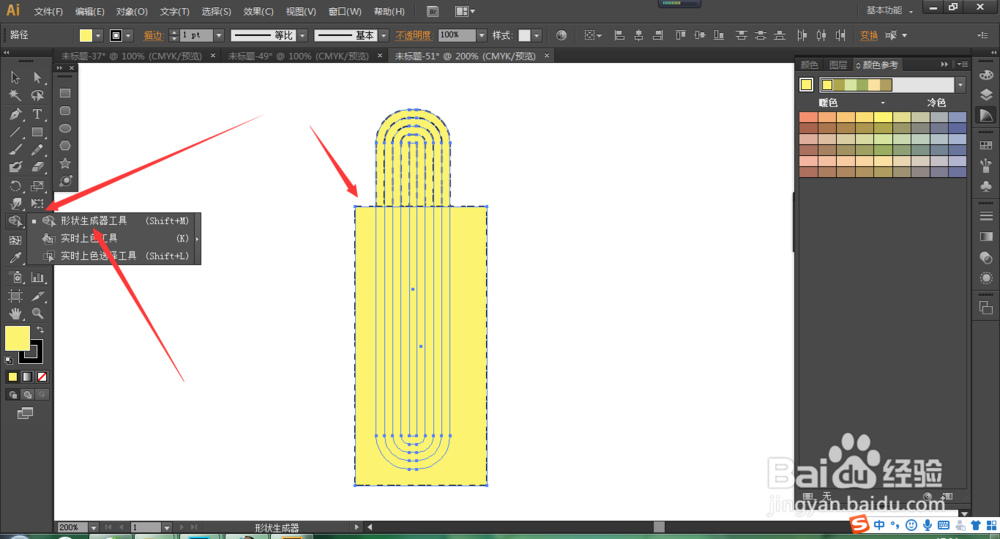Click base color swatch in color guide
1000x539 pixels.
tap(806, 85)
